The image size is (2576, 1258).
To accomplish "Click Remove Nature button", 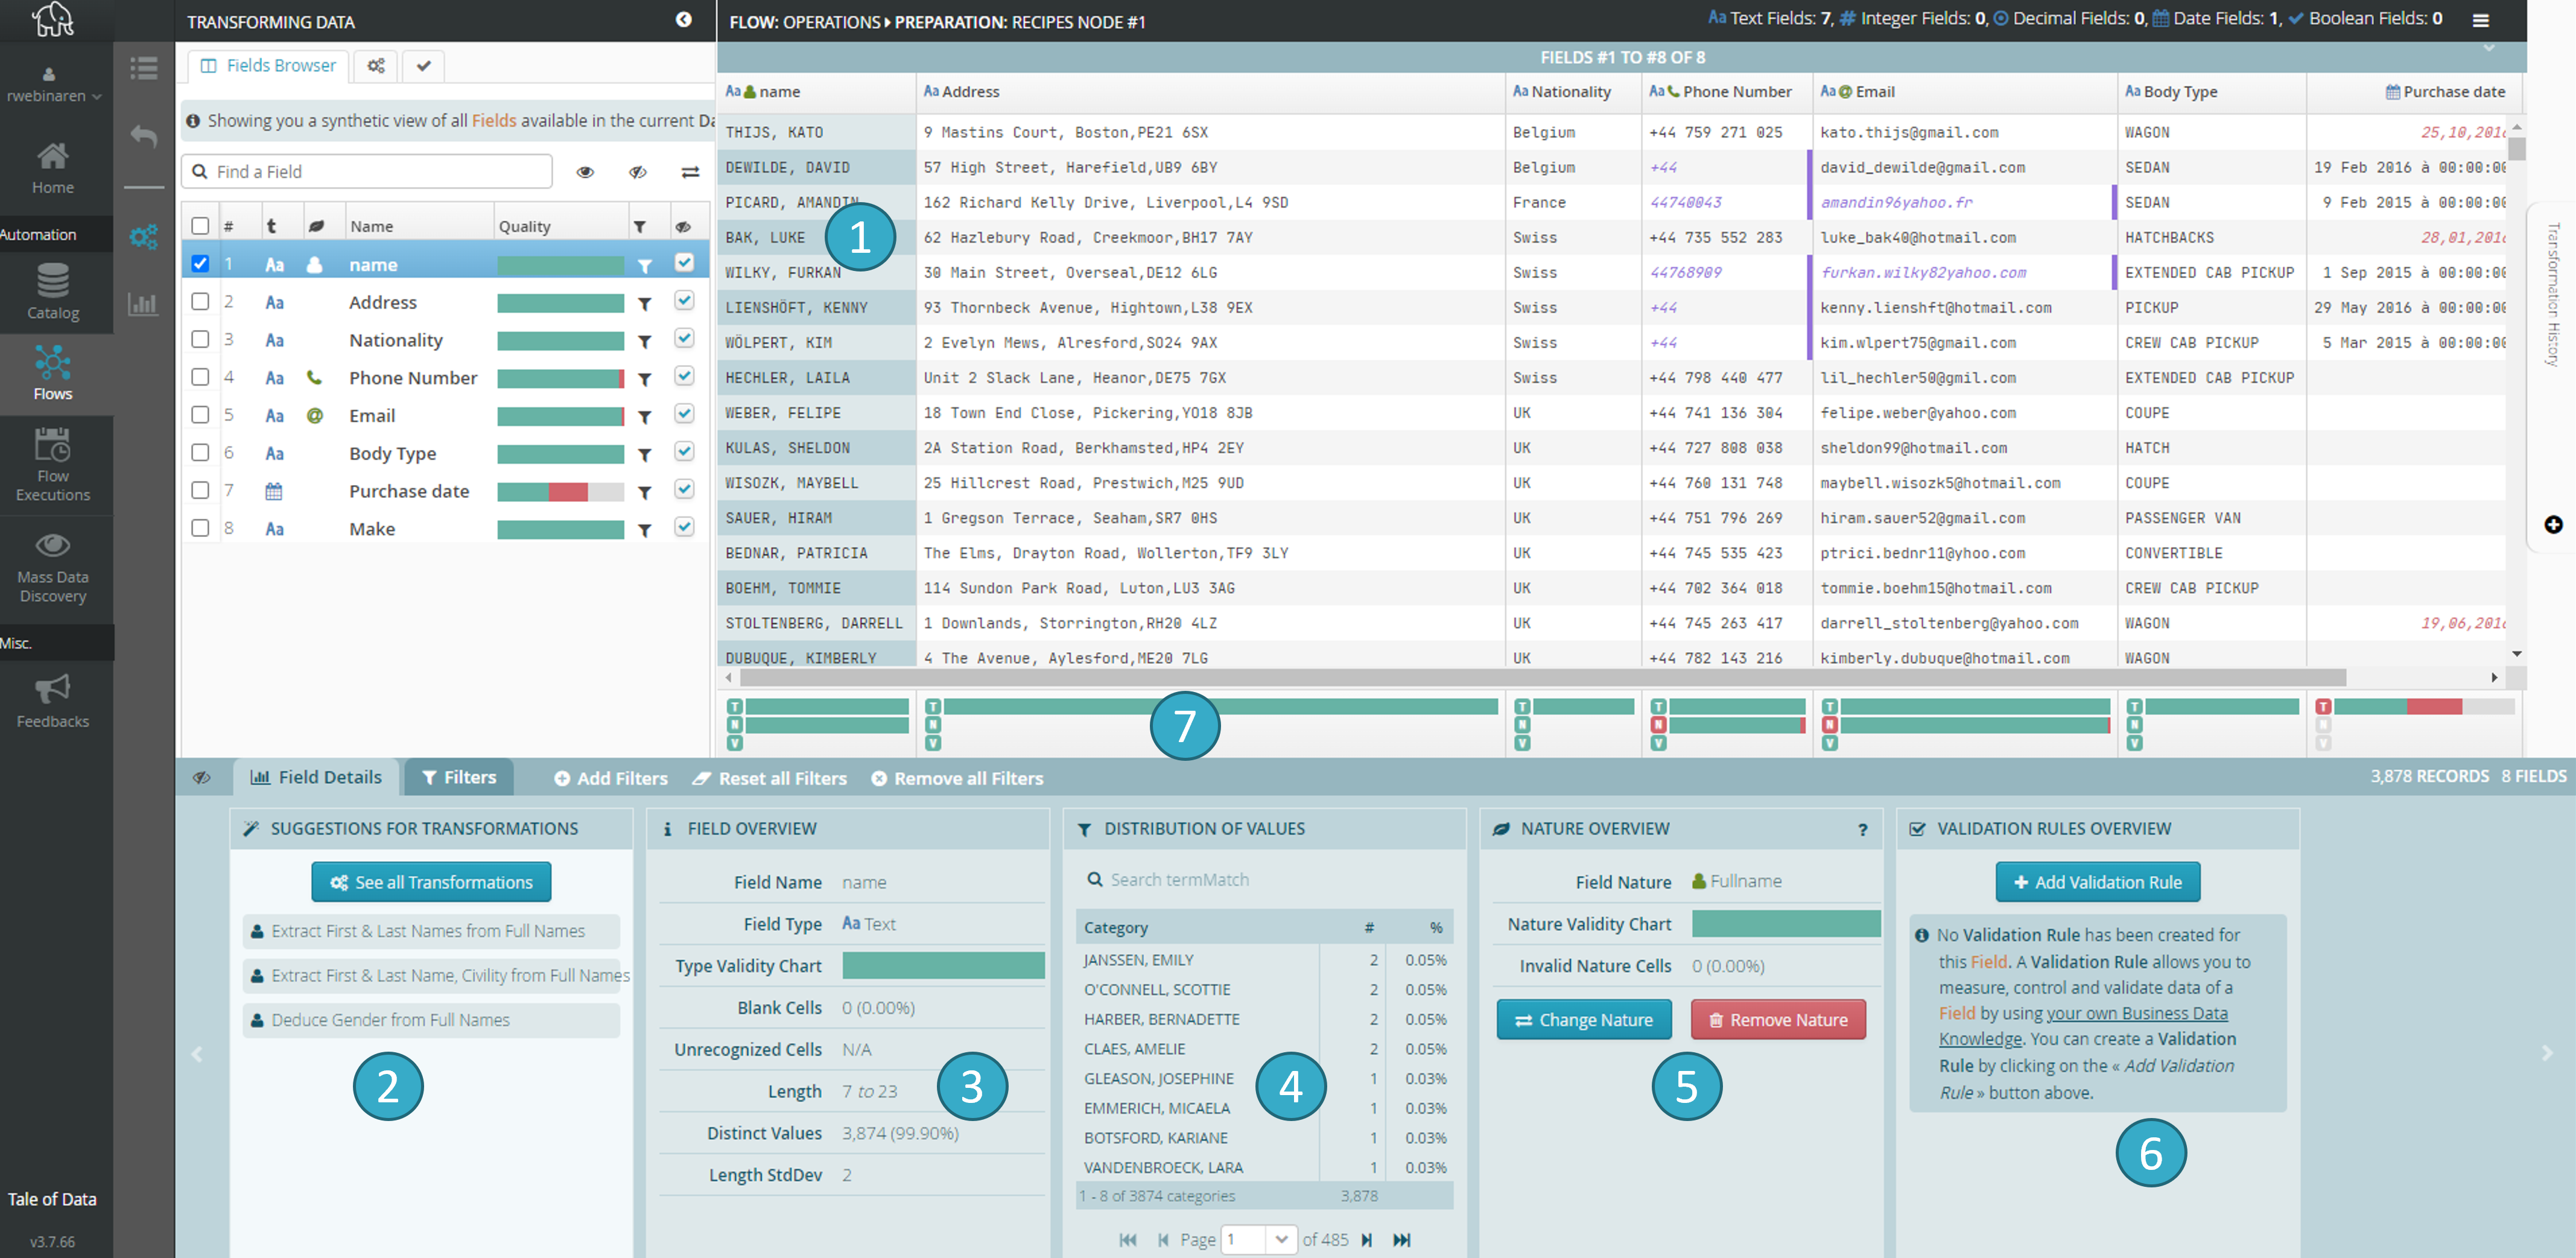I will (1778, 1021).
